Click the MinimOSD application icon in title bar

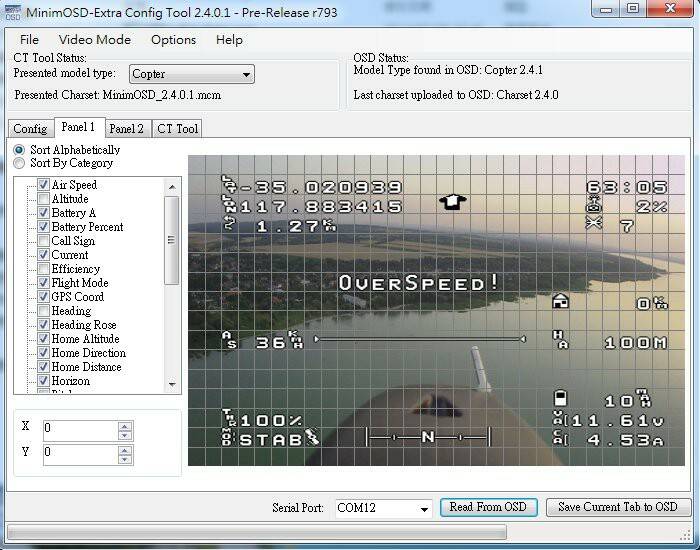[13, 10]
